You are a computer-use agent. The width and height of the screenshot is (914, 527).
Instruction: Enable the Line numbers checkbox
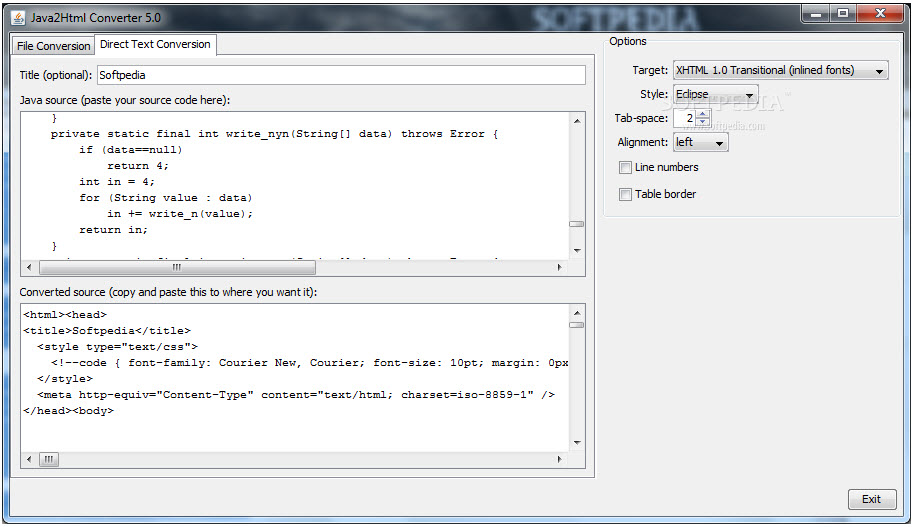click(625, 168)
